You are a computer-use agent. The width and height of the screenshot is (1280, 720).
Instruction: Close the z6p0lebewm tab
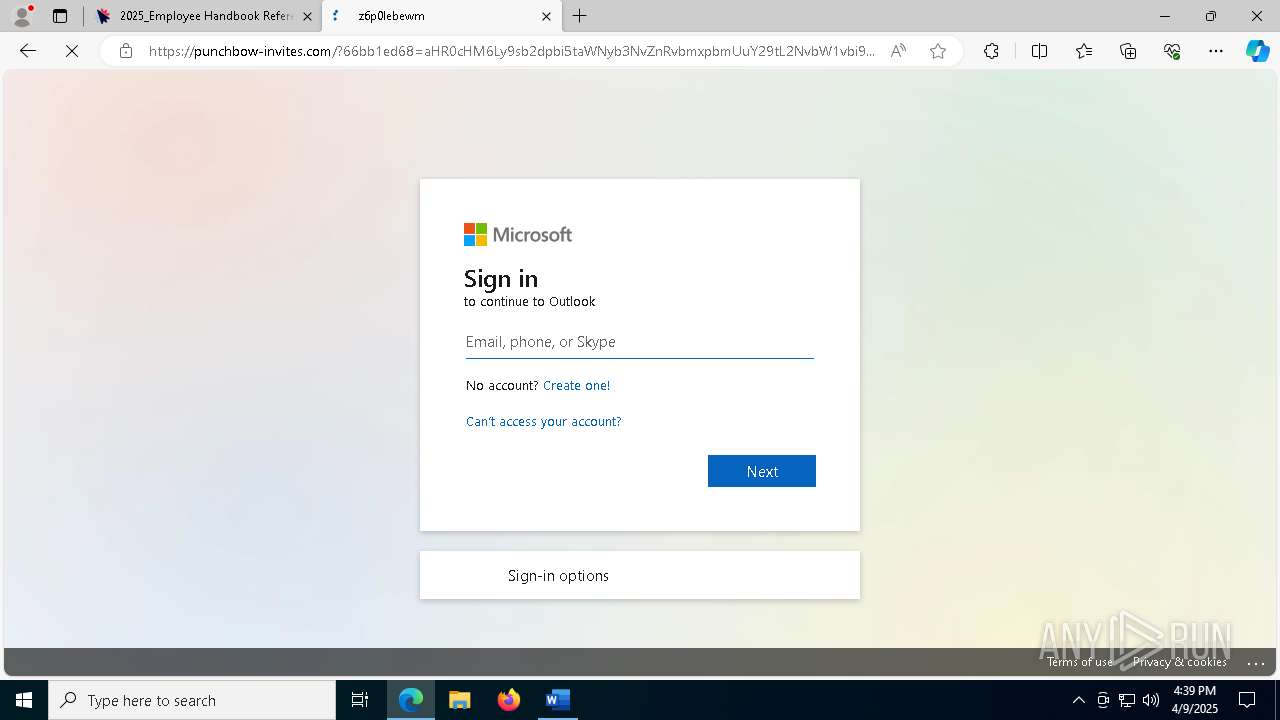(546, 16)
